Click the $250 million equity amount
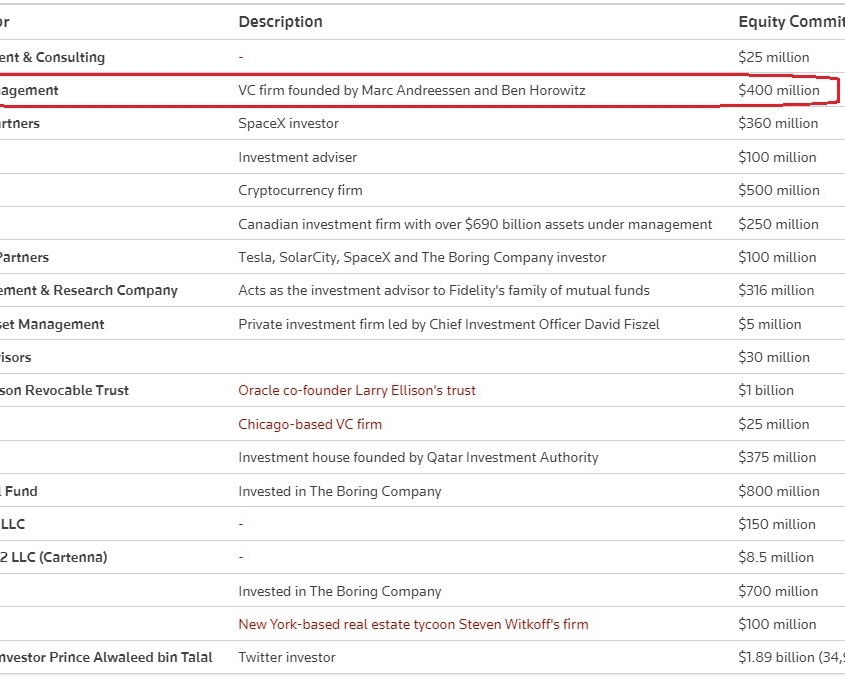This screenshot has height=680, width=845. [778, 224]
